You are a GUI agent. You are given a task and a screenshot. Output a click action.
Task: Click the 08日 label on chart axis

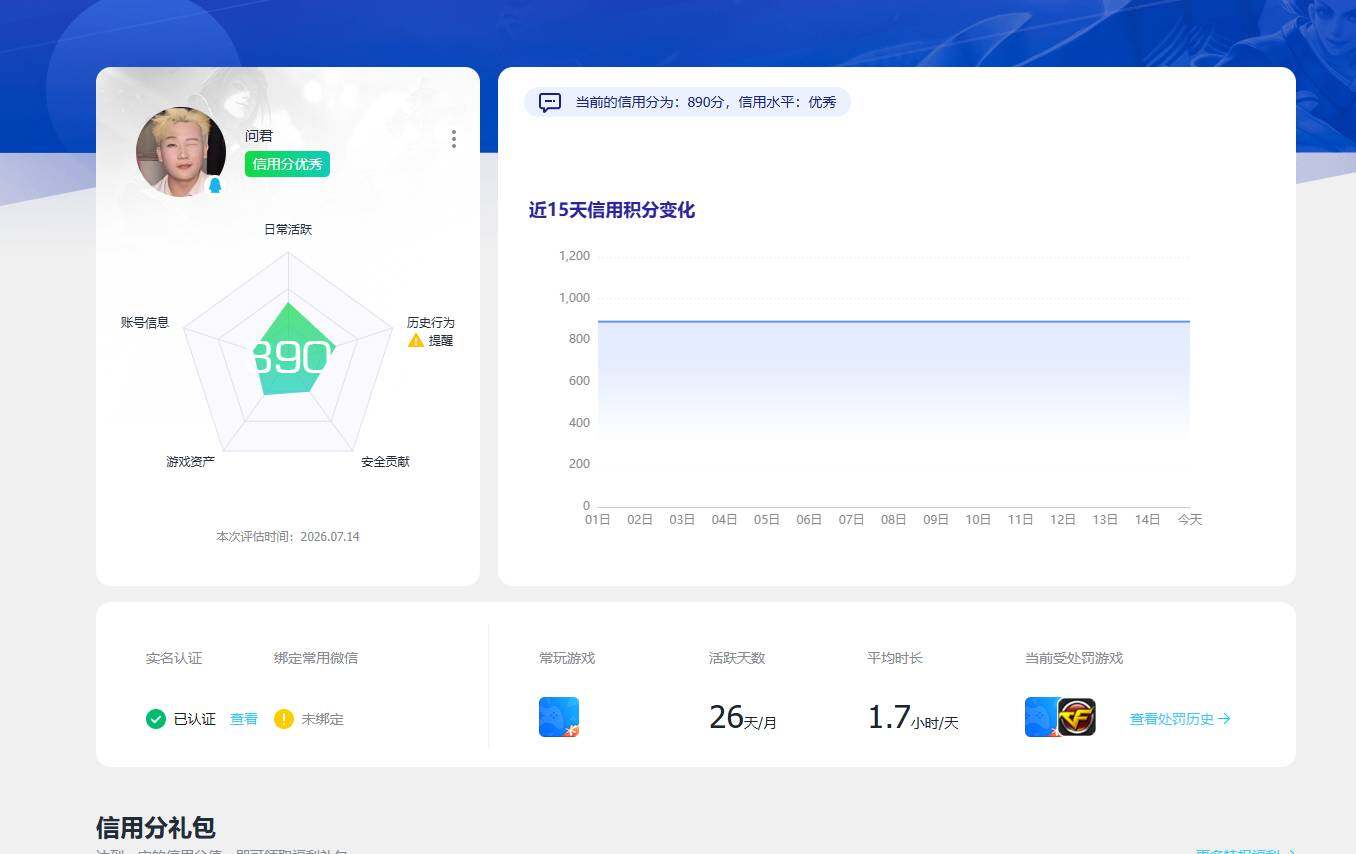(x=894, y=520)
